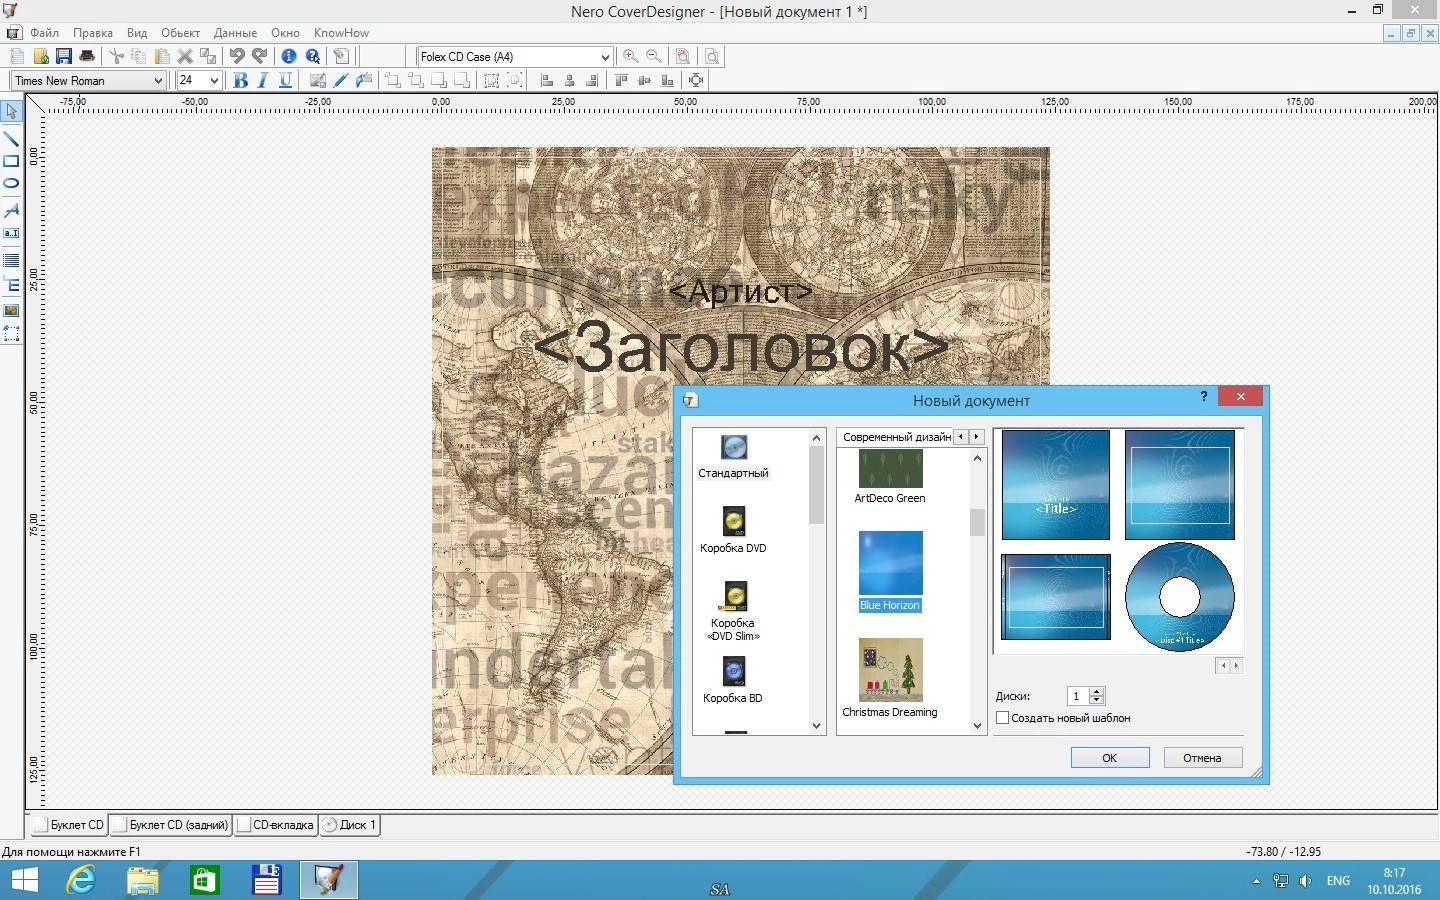Image resolution: width=1440 pixels, height=900 pixels.
Task: Open the Объект menu
Action: (180, 33)
